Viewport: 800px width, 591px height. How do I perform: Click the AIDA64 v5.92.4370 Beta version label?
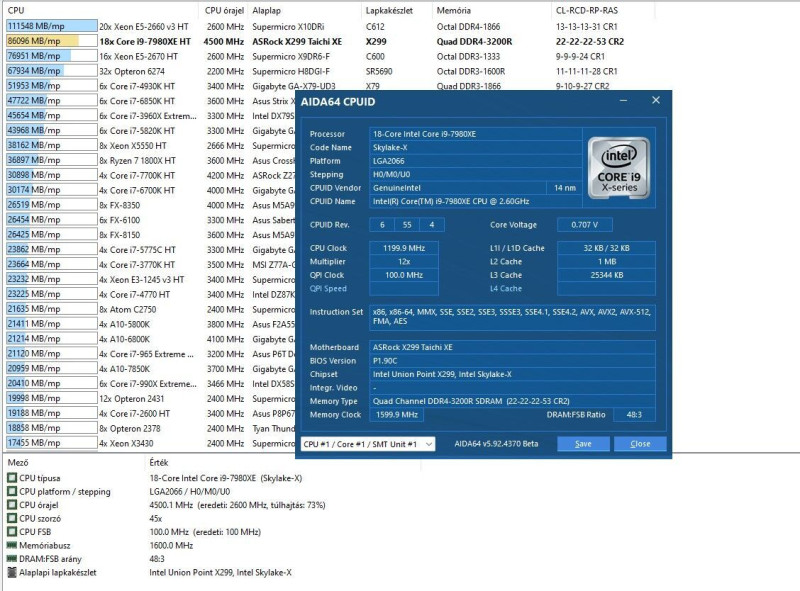point(496,444)
